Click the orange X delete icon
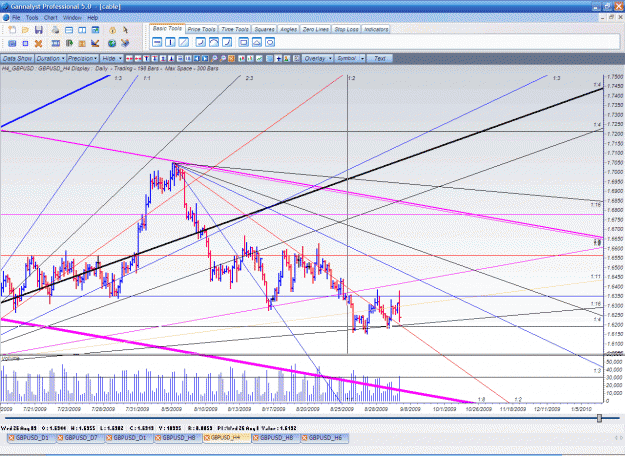Image resolution: width=625 pixels, height=456 pixels. 38,43
